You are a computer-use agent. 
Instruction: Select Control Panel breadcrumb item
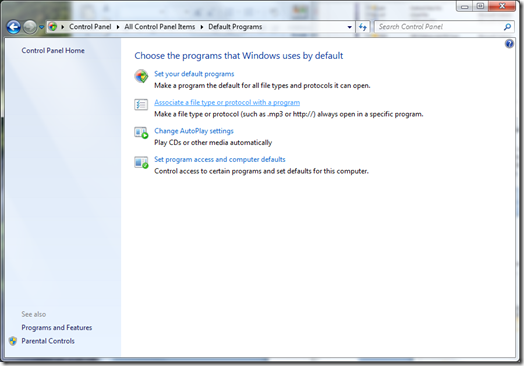[90, 27]
